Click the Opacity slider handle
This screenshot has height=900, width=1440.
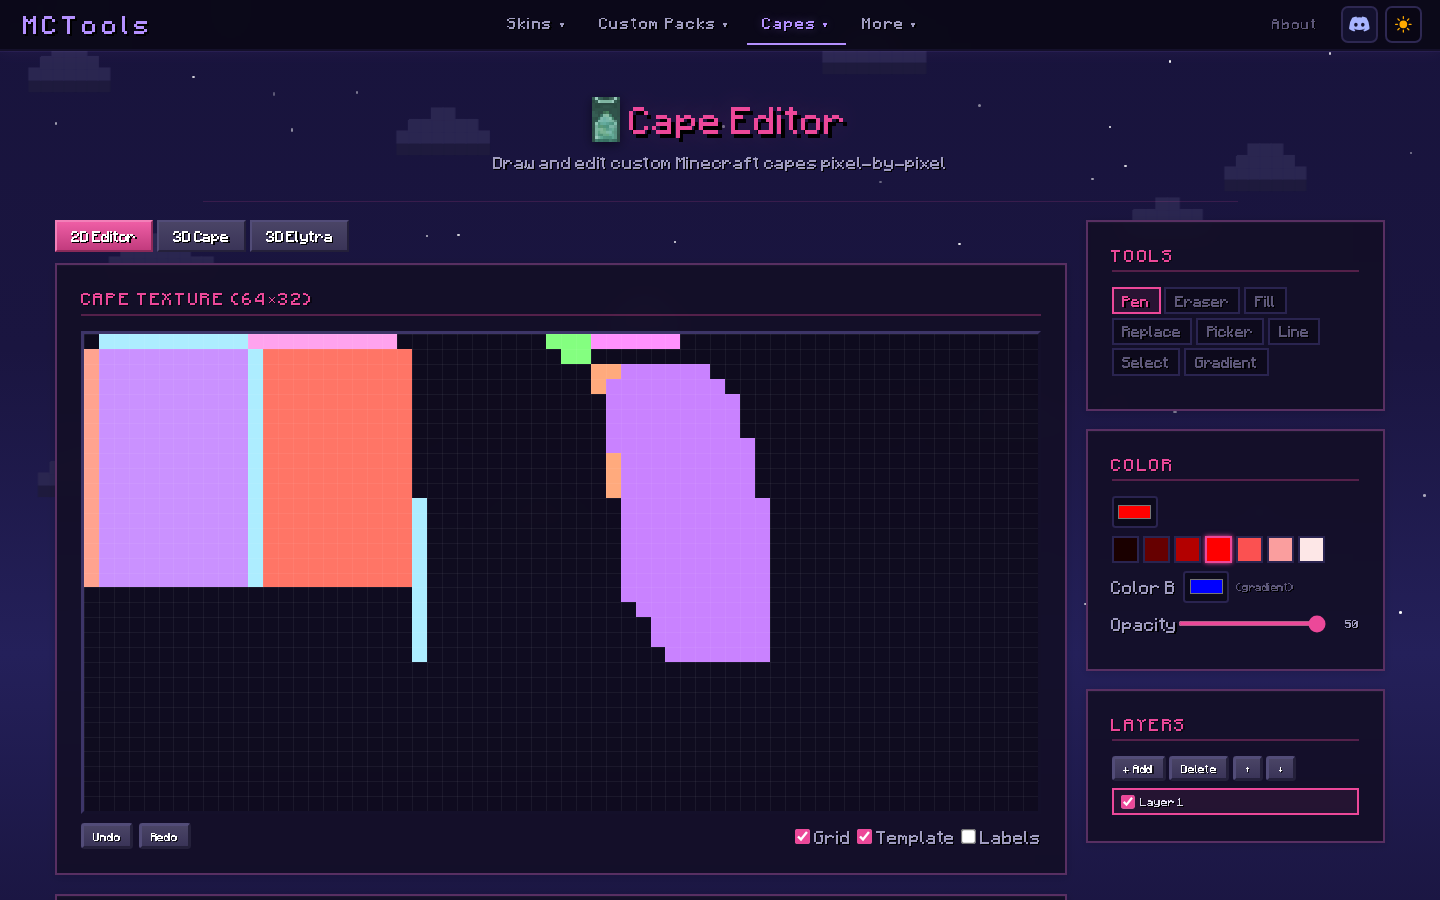click(x=1317, y=624)
